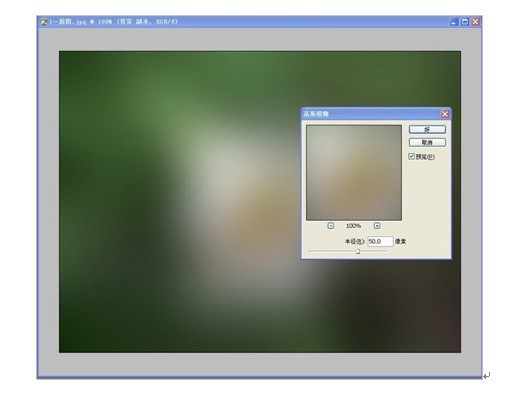Click the radius slider handle
Screen dimensions: 530x396
click(358, 251)
